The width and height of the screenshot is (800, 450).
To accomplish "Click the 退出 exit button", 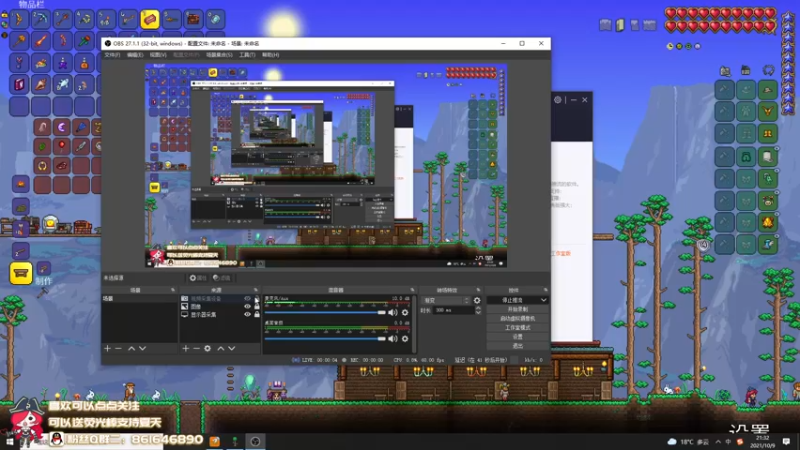I will (518, 346).
